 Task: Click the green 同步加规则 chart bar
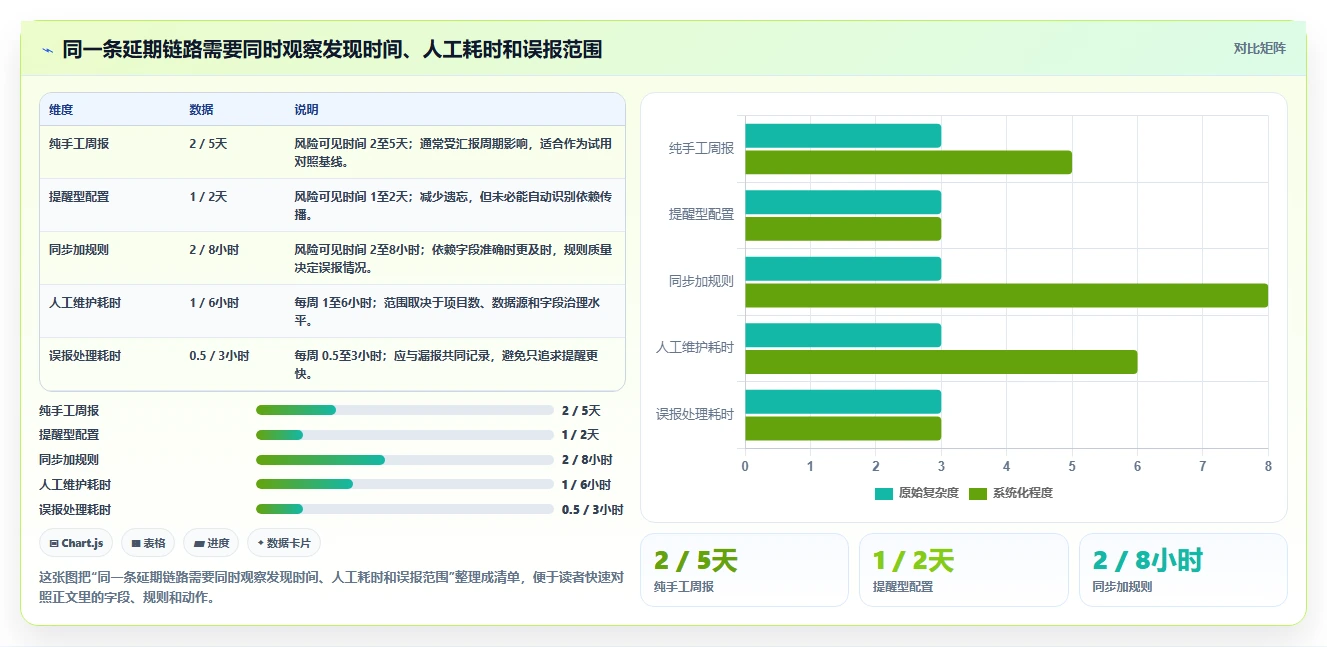(1006, 295)
